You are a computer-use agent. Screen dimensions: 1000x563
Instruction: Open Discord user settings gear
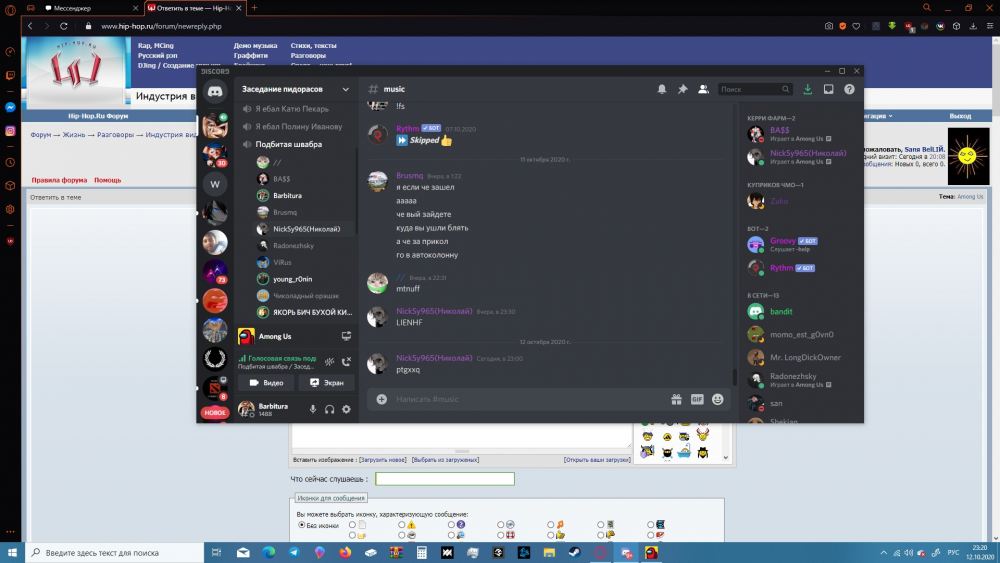pyautogui.click(x=346, y=409)
